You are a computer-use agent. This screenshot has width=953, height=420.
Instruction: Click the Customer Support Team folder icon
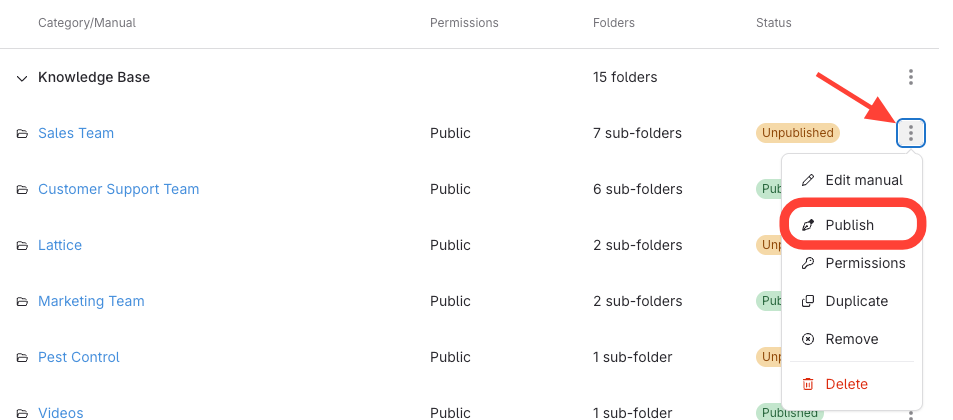pos(22,189)
